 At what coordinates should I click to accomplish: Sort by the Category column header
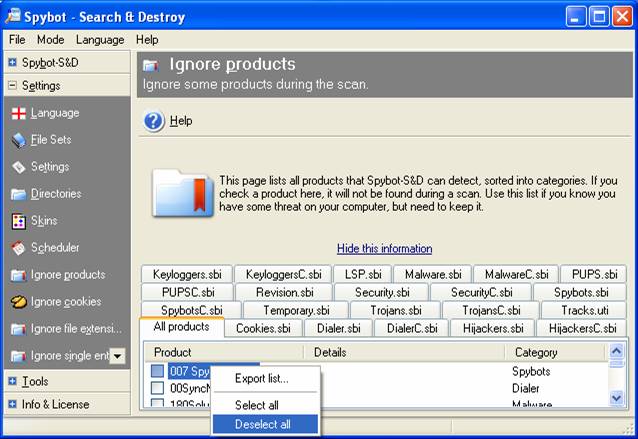(x=556, y=352)
